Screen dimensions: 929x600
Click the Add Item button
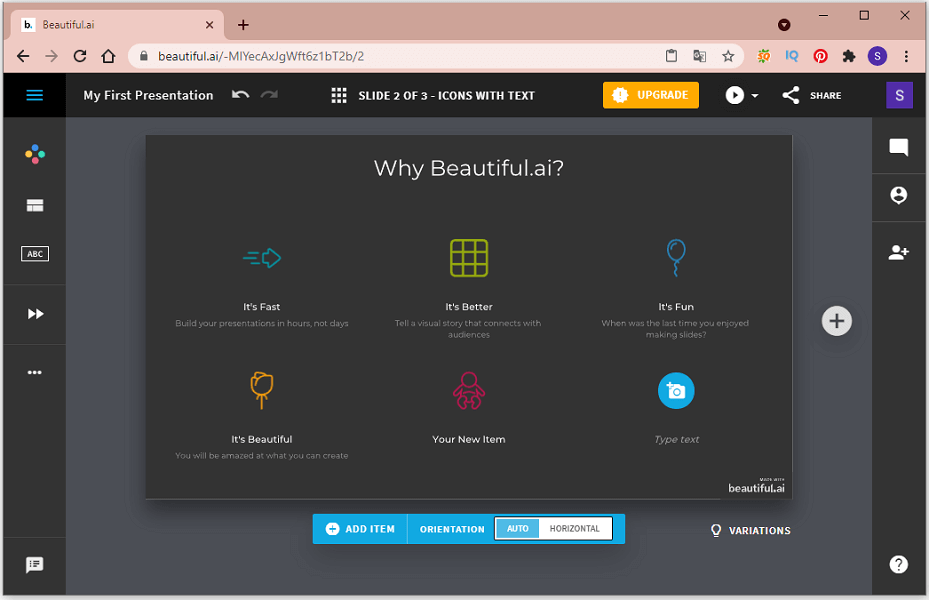point(360,529)
